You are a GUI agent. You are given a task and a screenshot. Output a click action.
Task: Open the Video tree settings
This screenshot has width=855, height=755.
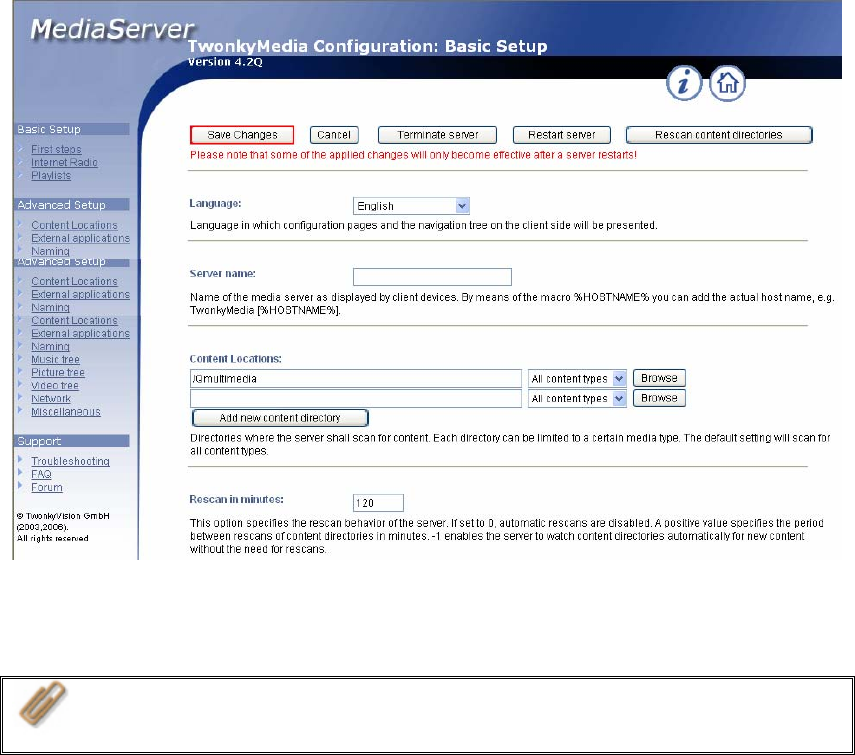55,386
